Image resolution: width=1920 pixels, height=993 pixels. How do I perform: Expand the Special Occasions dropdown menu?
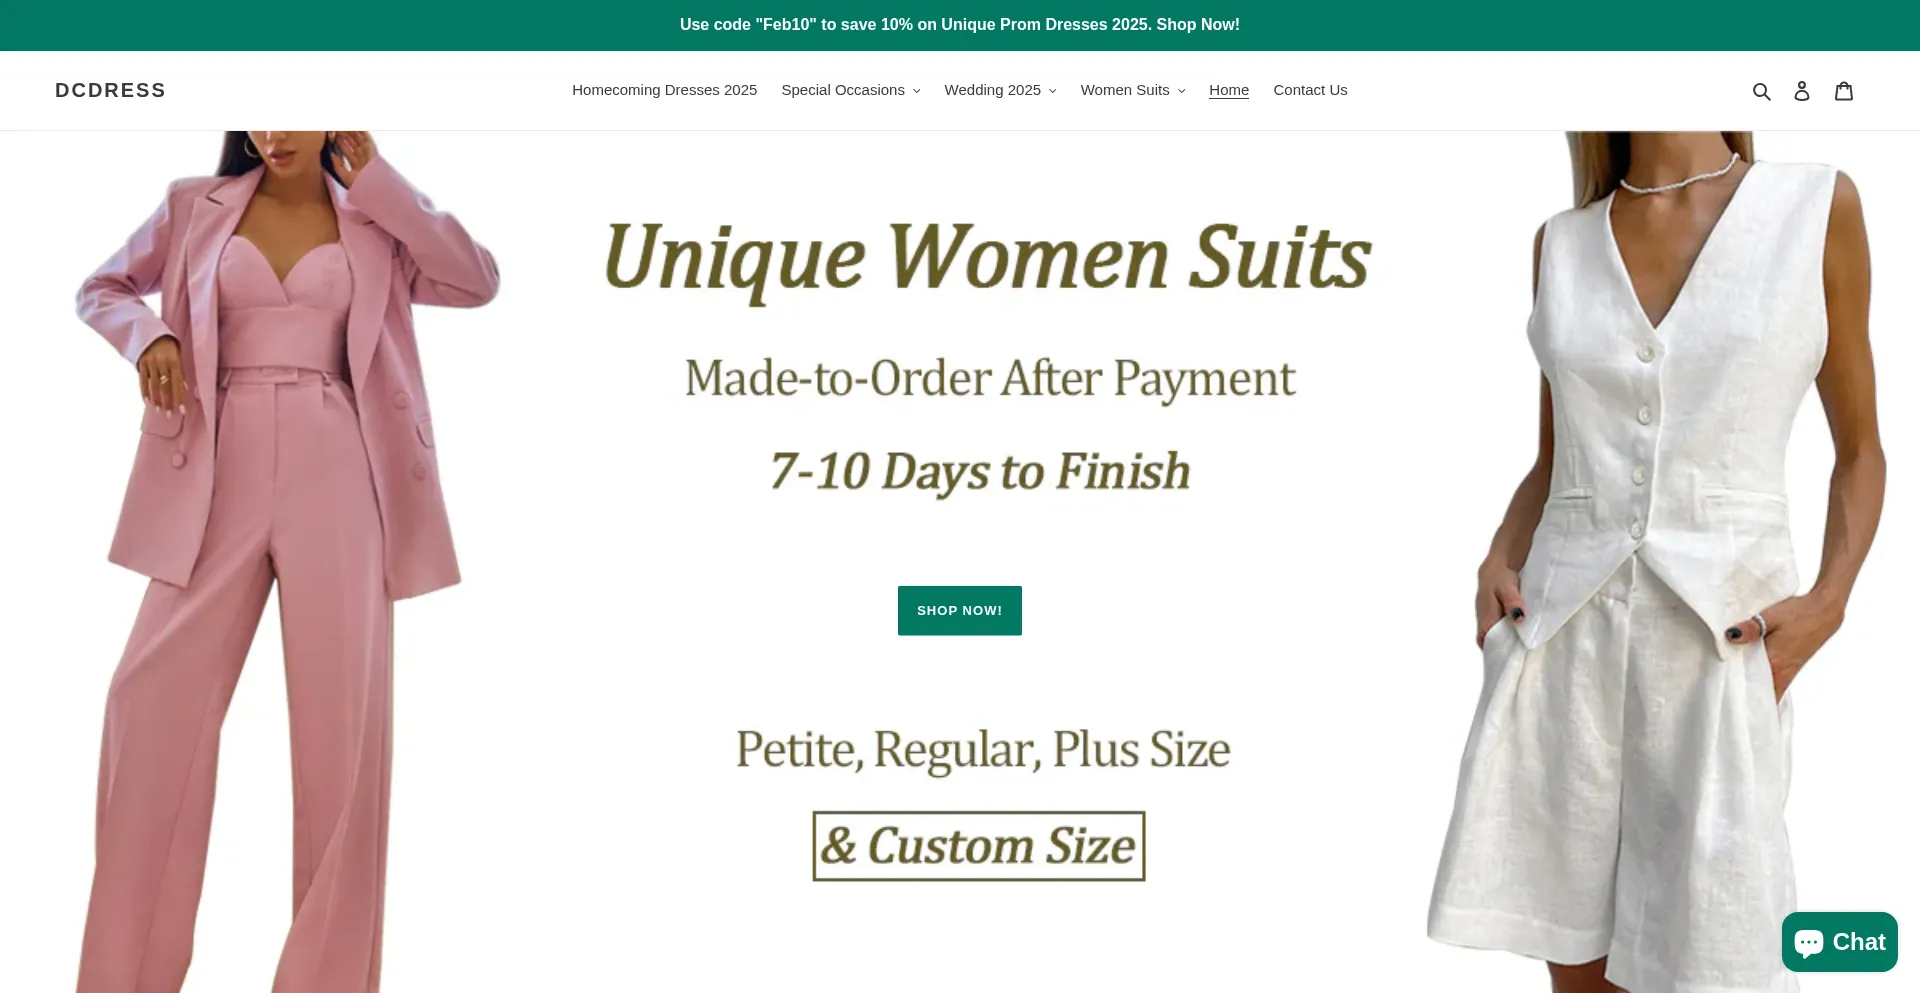click(850, 90)
